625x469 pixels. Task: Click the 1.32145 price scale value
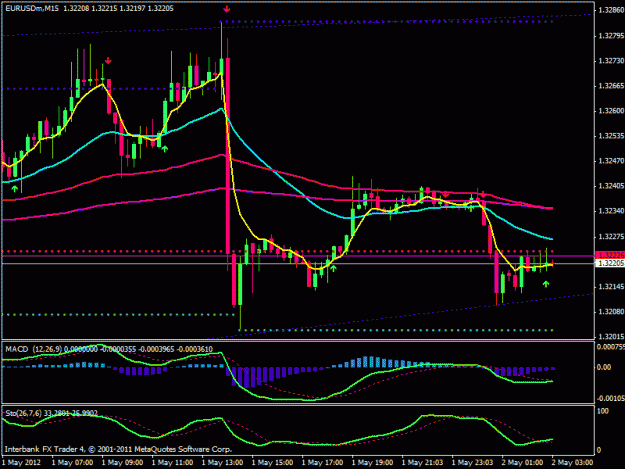[611, 287]
